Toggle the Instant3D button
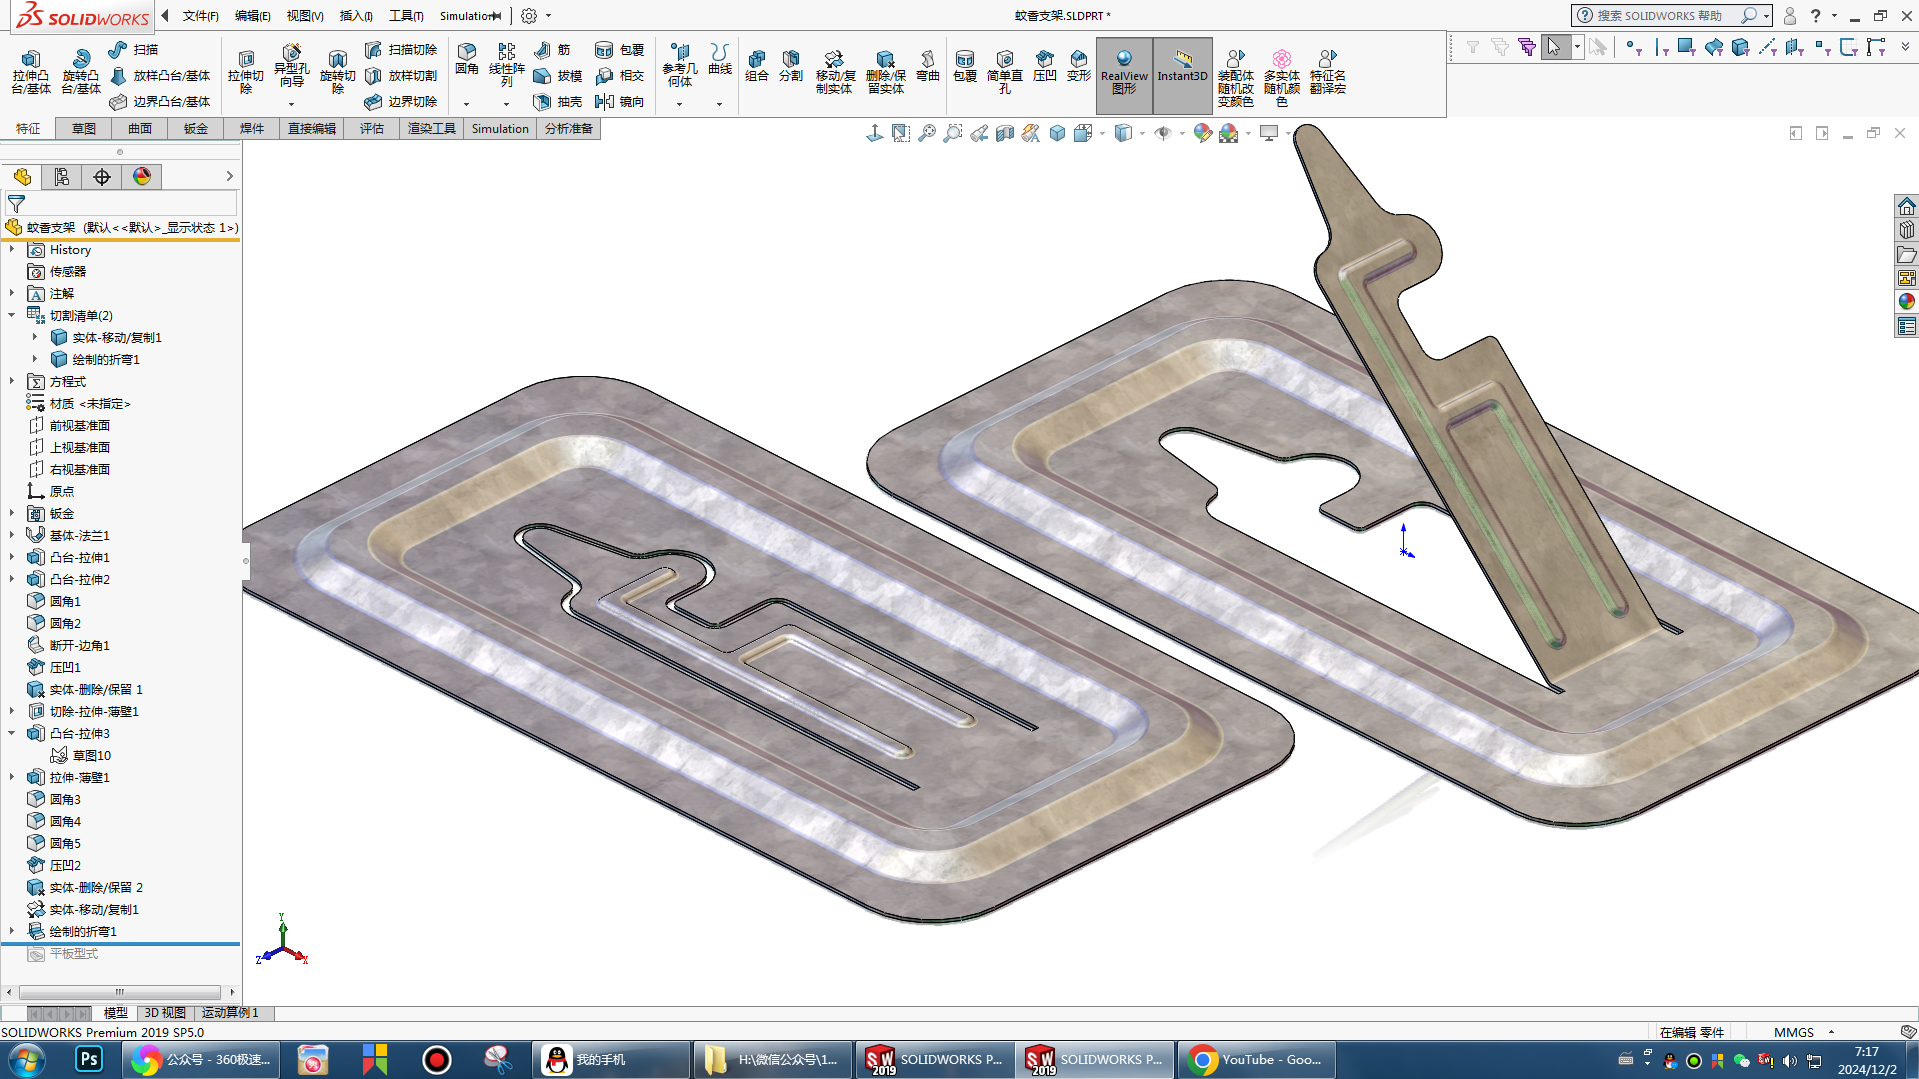This screenshot has height=1079, width=1919. [x=1183, y=75]
